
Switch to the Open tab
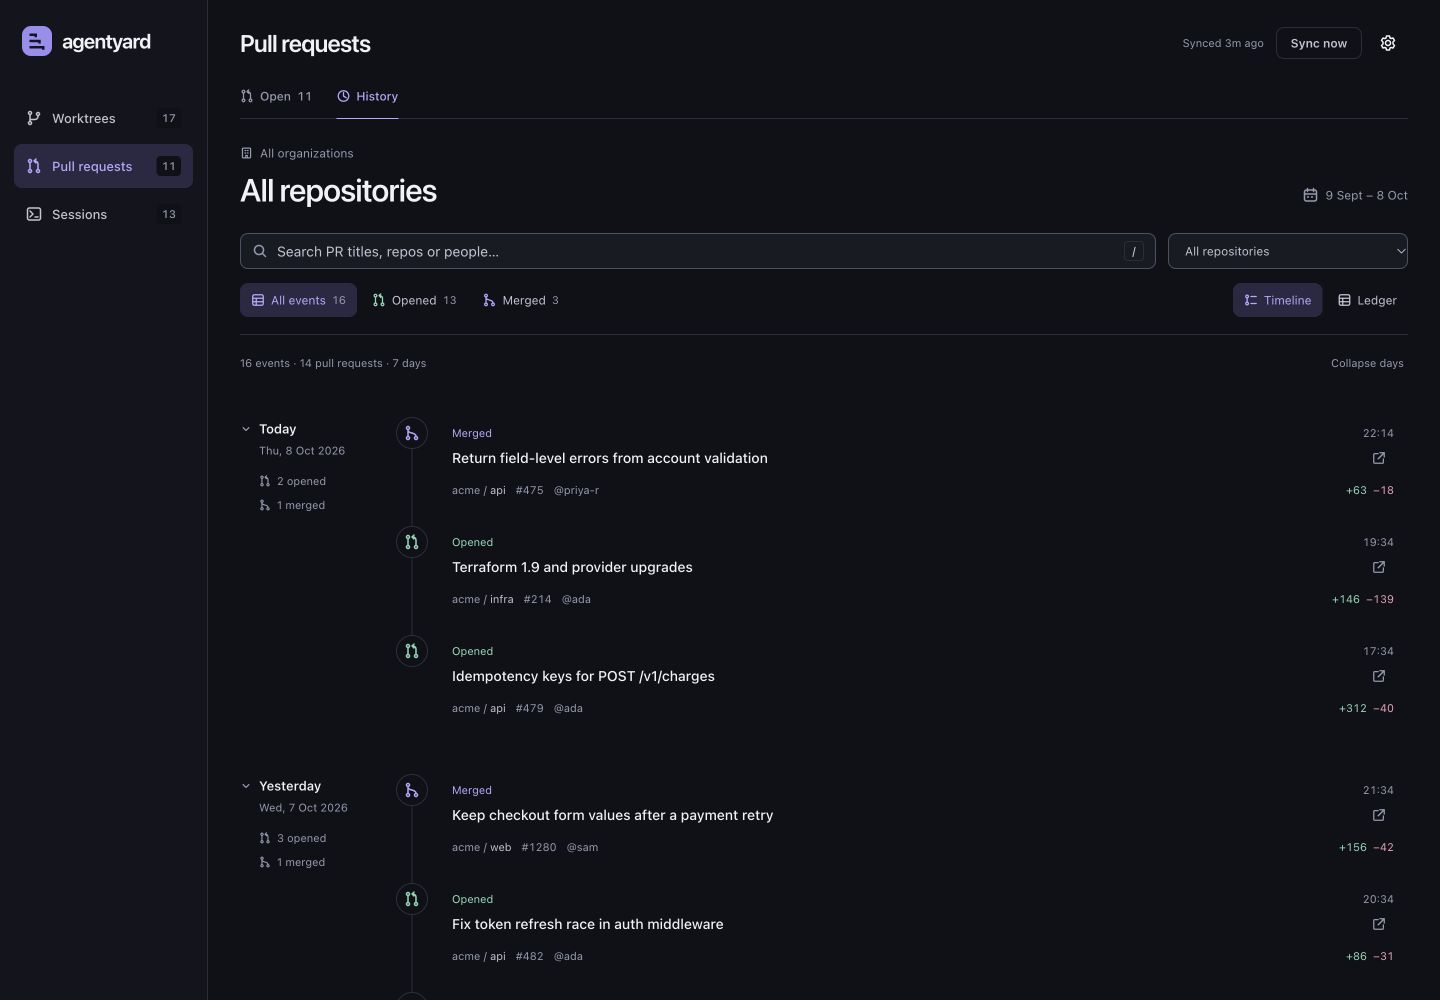tap(276, 96)
